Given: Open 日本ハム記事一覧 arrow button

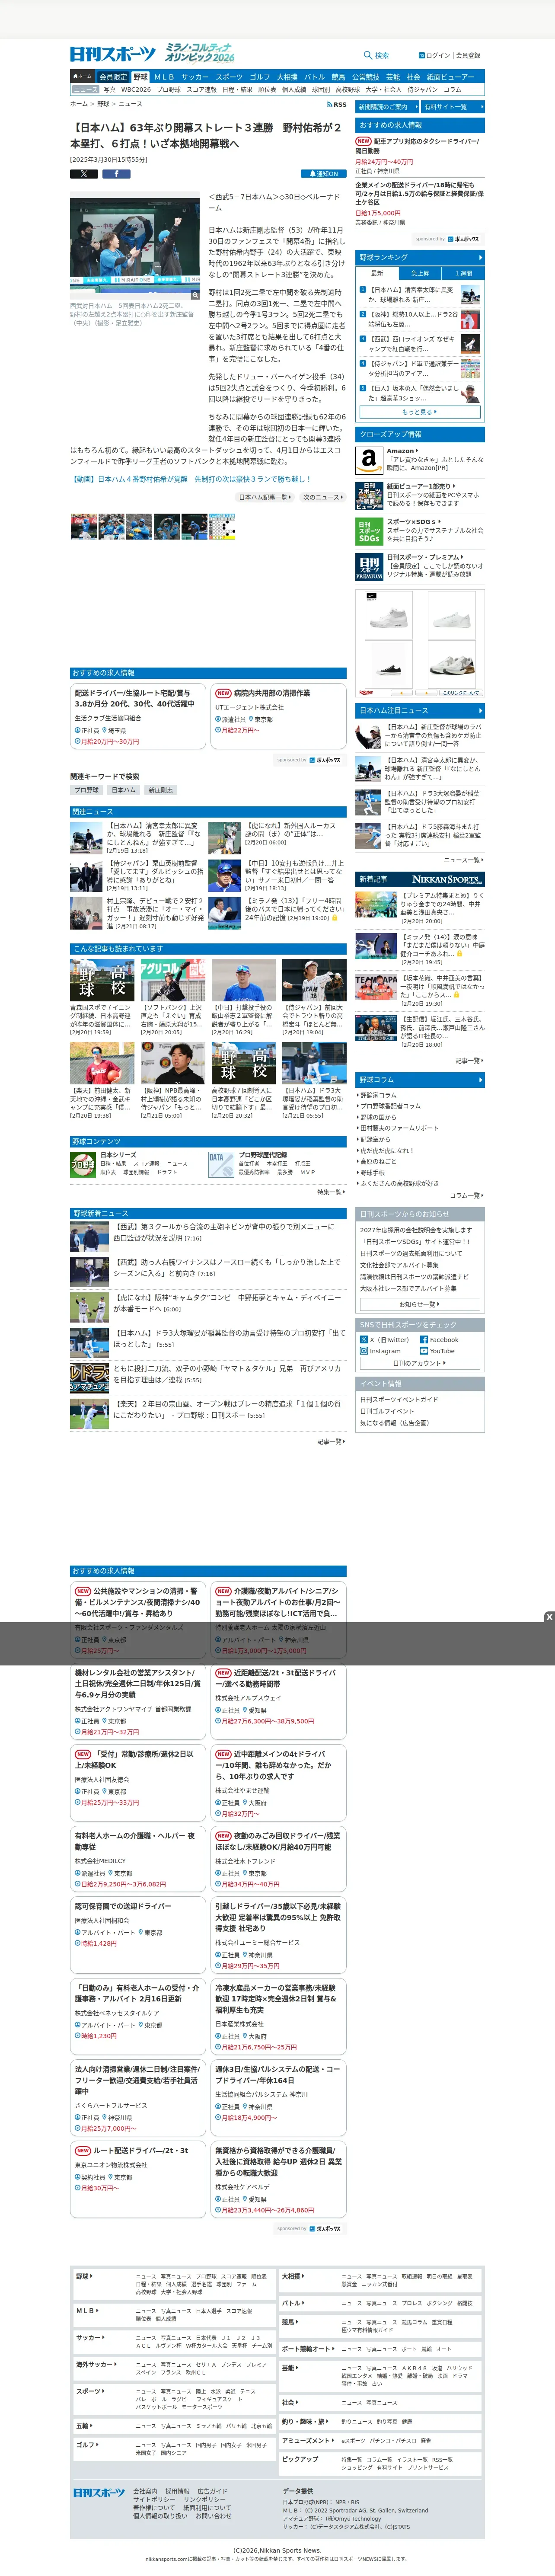Looking at the screenshot, I should [265, 497].
